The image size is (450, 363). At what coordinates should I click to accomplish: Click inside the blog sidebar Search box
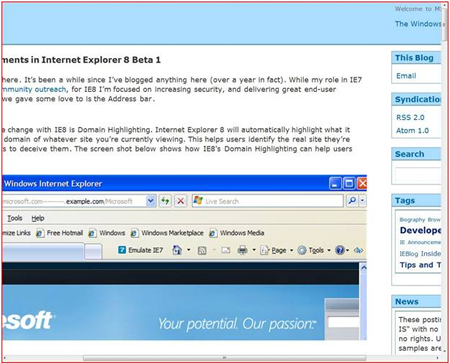click(418, 174)
